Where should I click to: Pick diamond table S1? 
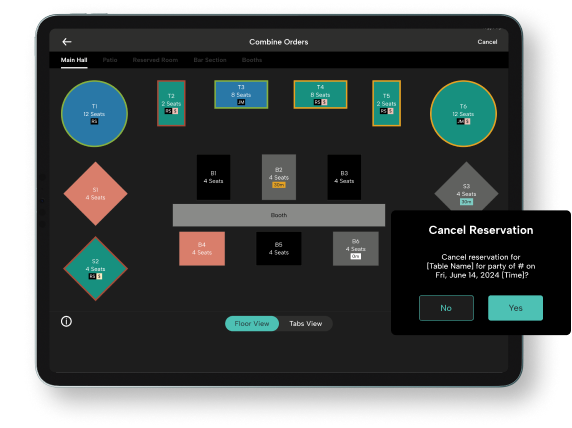click(96, 194)
